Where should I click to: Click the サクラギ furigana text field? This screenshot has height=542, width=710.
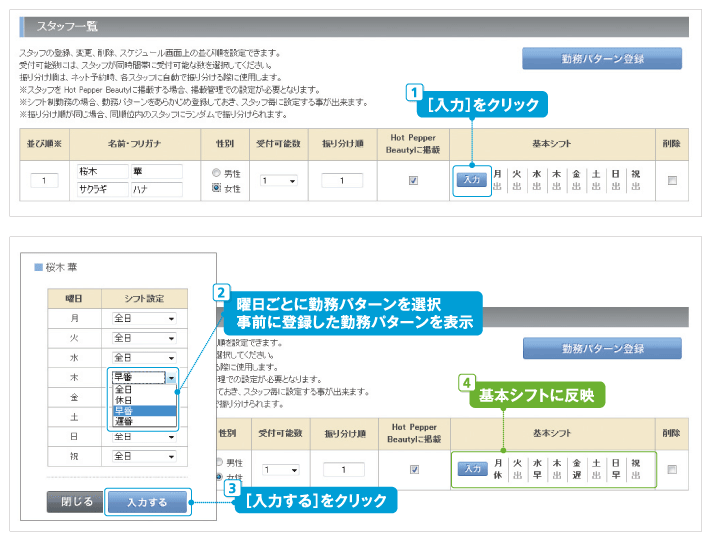(x=102, y=188)
